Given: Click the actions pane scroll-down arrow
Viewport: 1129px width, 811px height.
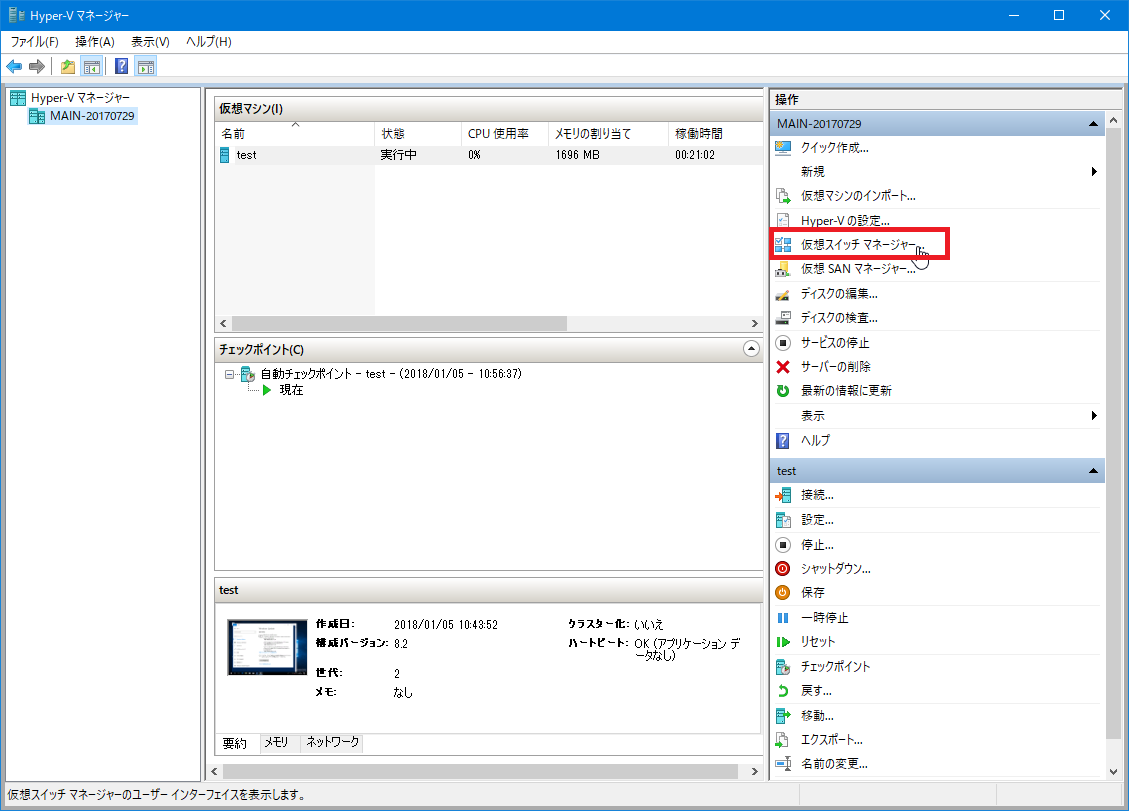Looking at the screenshot, I should pyautogui.click(x=1113, y=771).
